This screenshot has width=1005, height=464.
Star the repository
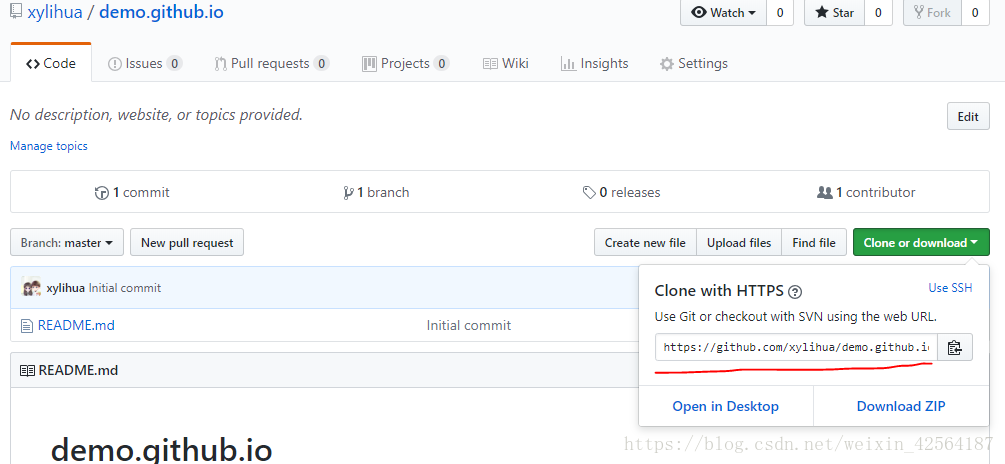[x=835, y=12]
